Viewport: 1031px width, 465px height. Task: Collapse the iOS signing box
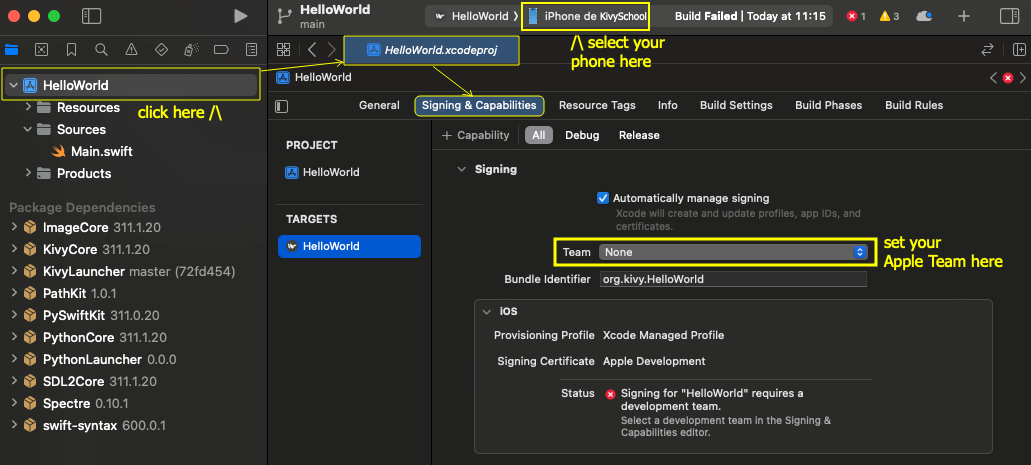(487, 312)
